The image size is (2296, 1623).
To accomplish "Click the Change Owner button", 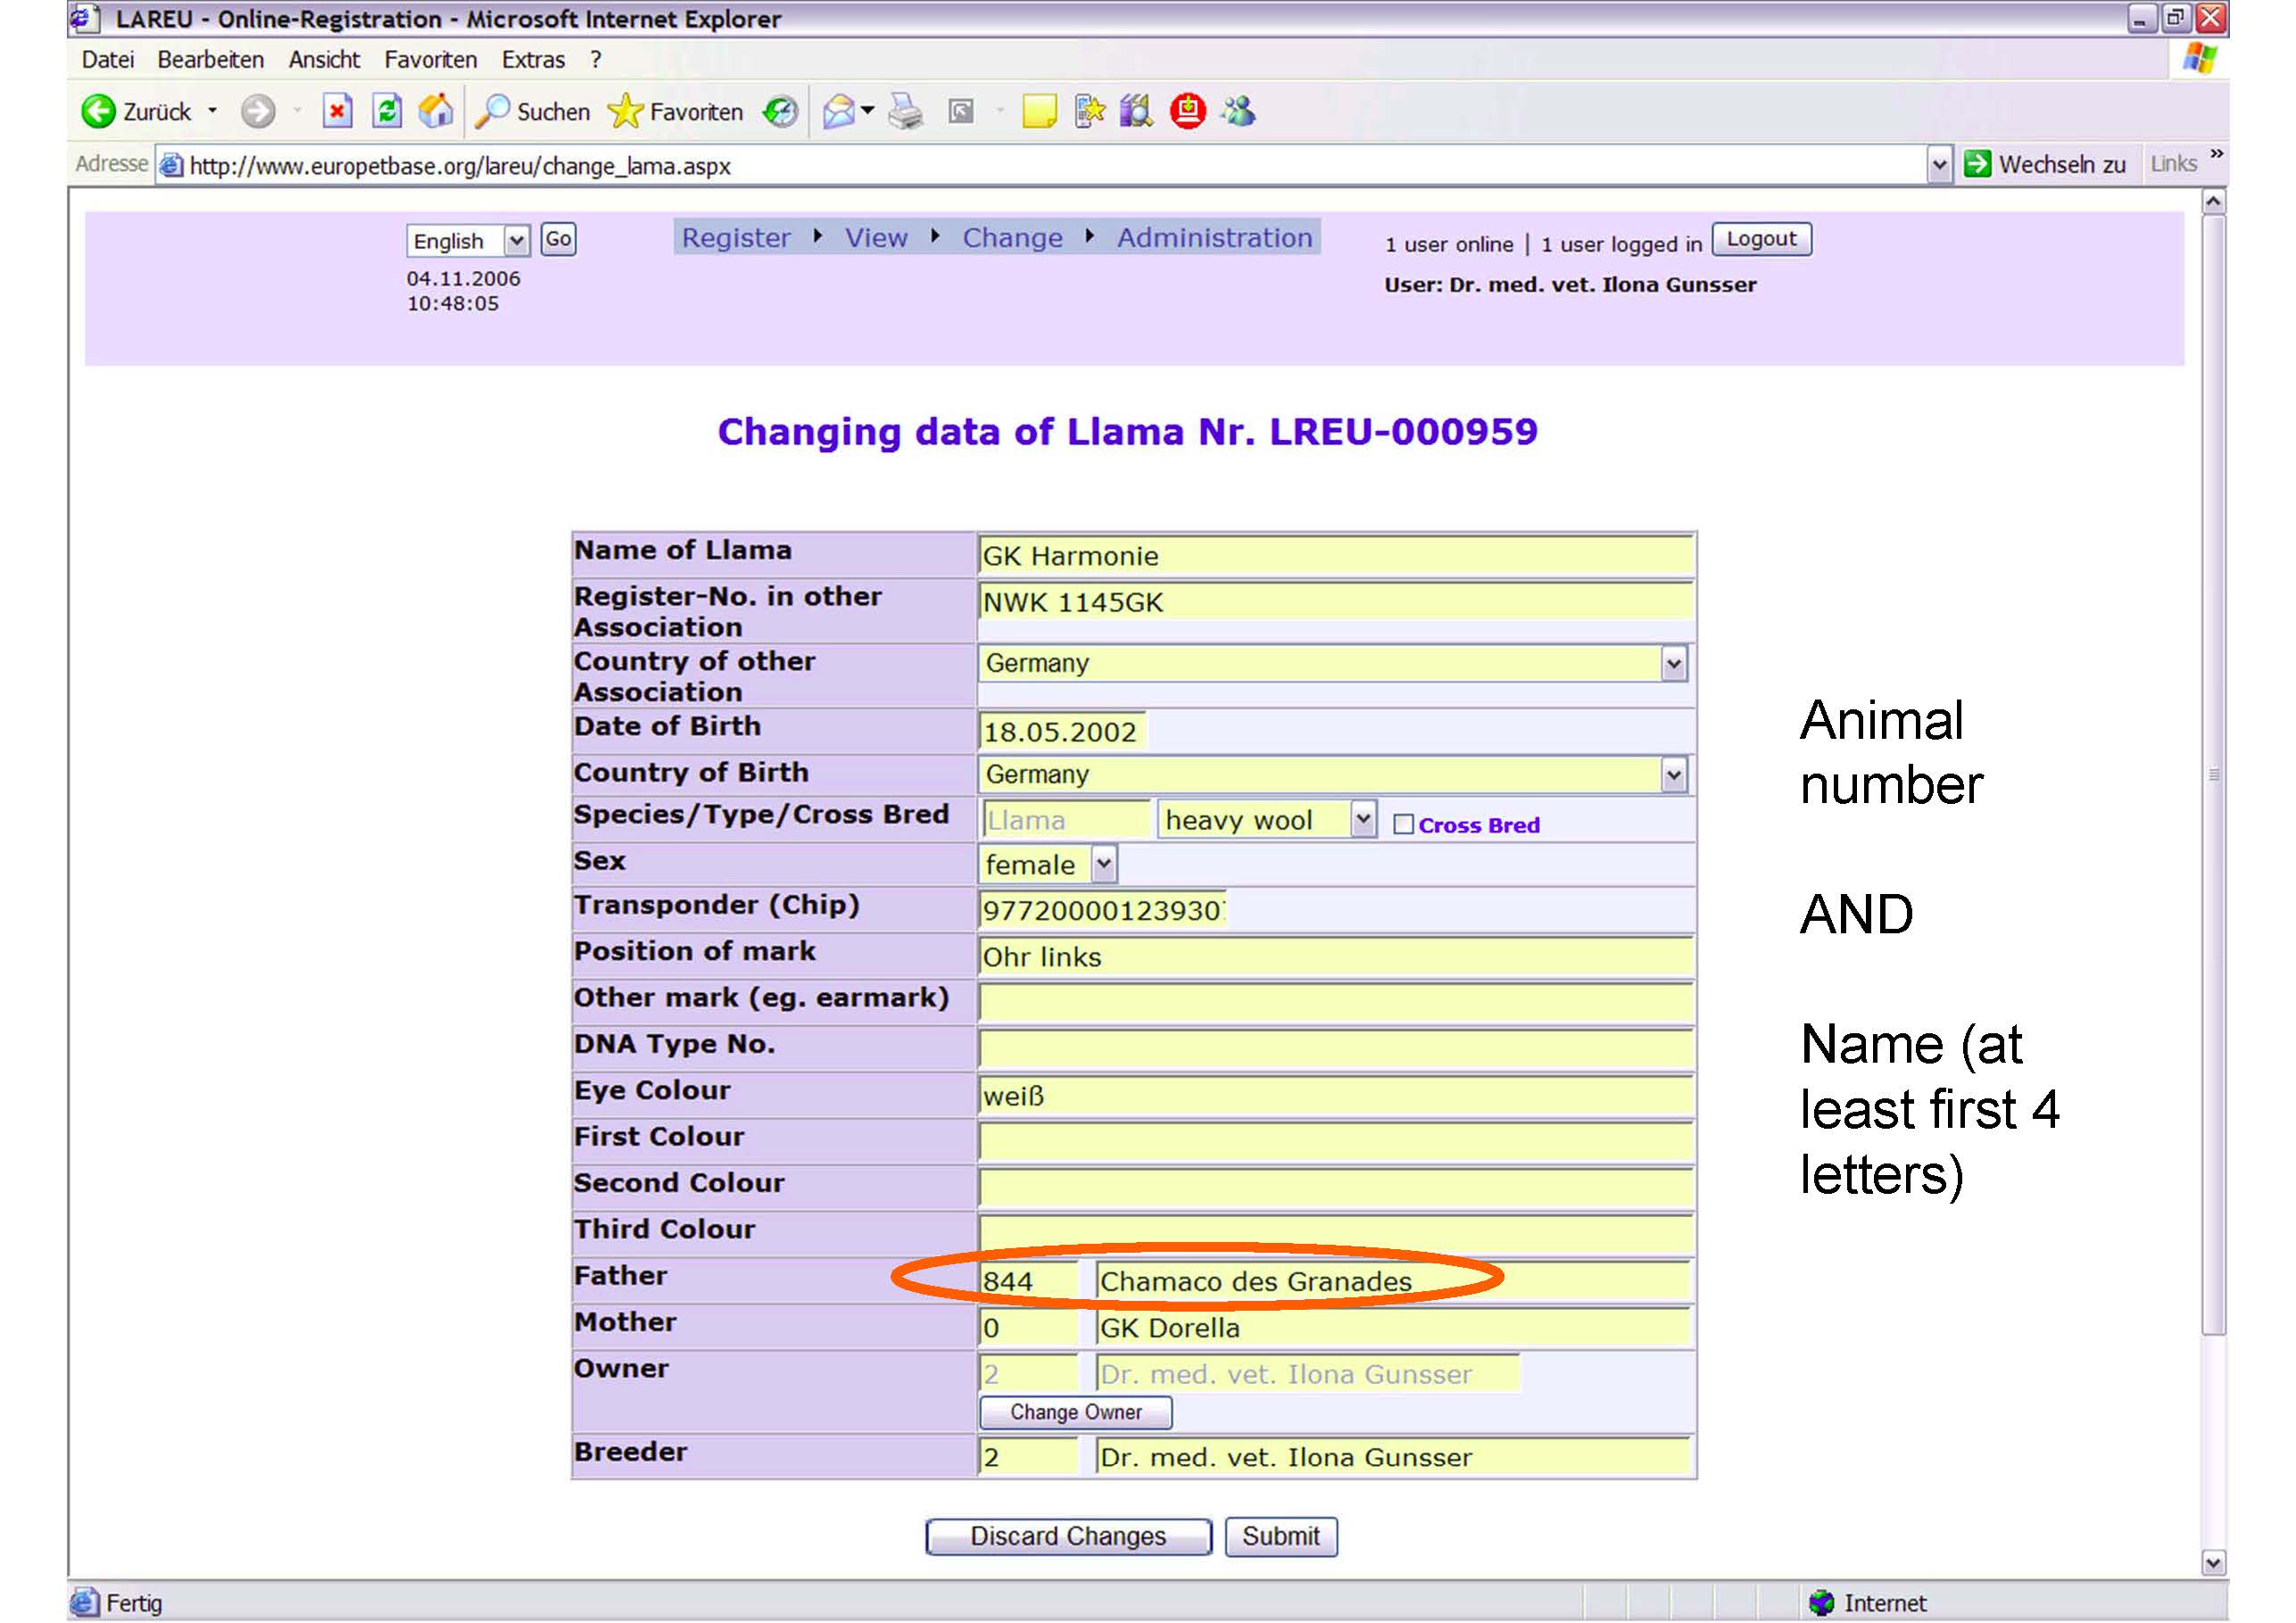I will click(1076, 1412).
